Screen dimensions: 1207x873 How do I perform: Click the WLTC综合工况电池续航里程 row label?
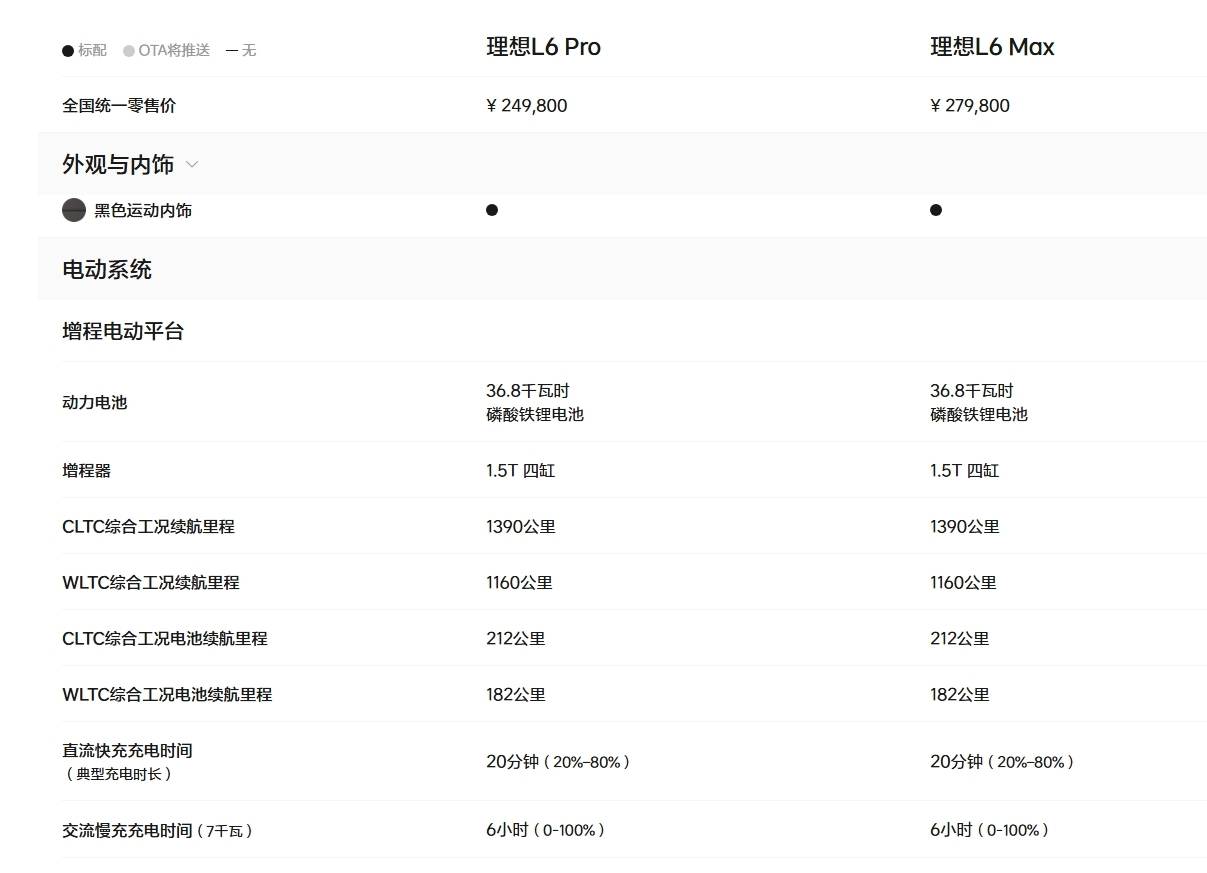[x=167, y=695]
